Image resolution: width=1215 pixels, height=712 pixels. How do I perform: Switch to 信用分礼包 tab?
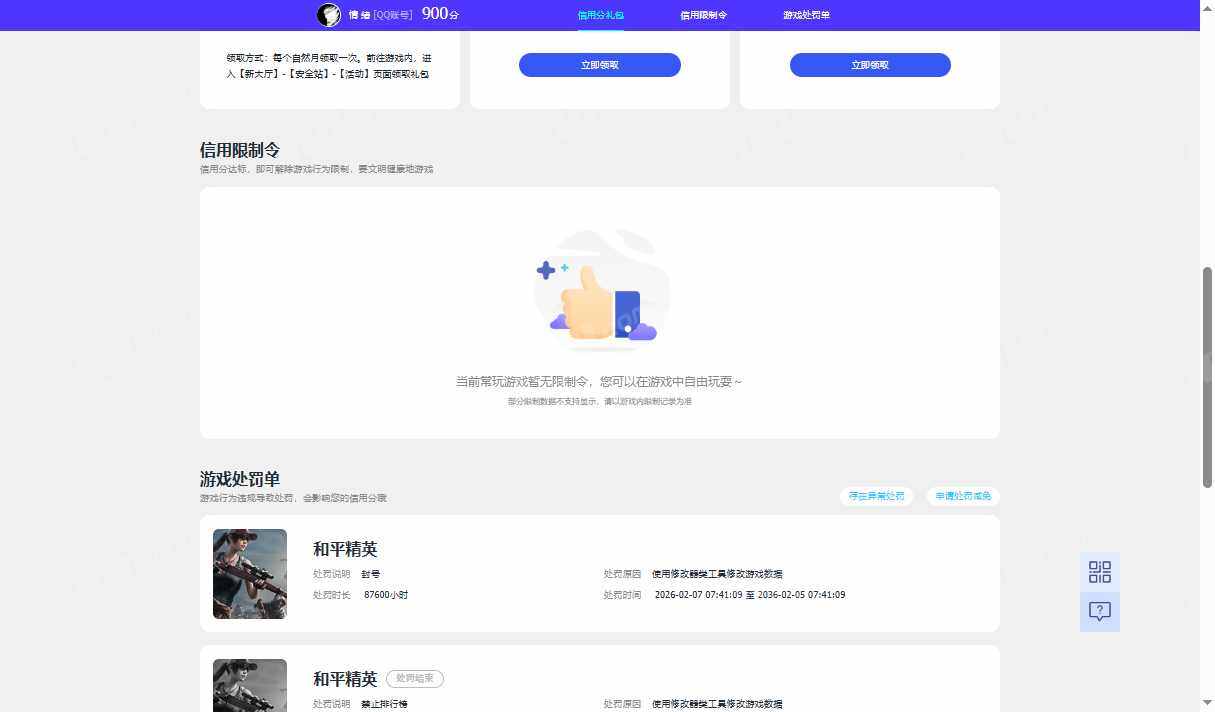pyautogui.click(x=600, y=15)
